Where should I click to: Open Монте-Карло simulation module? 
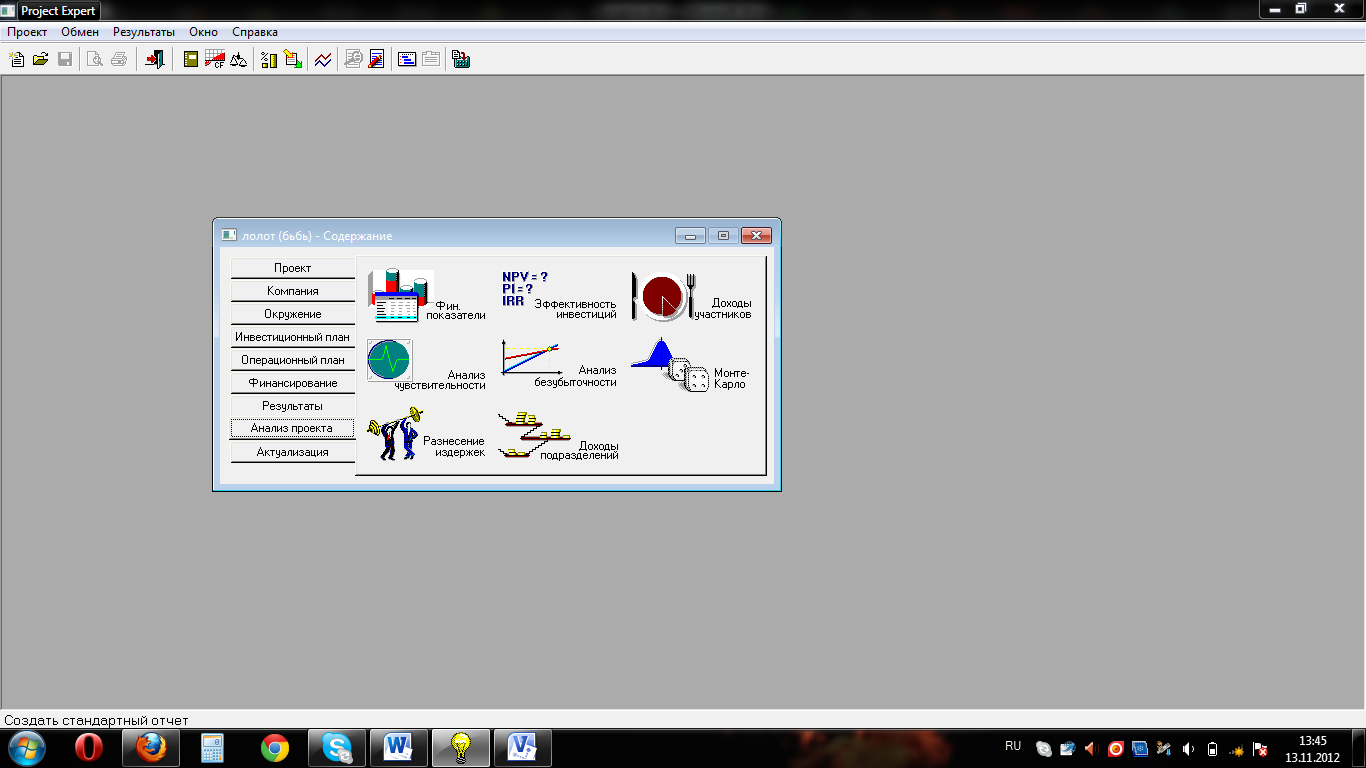pos(690,366)
